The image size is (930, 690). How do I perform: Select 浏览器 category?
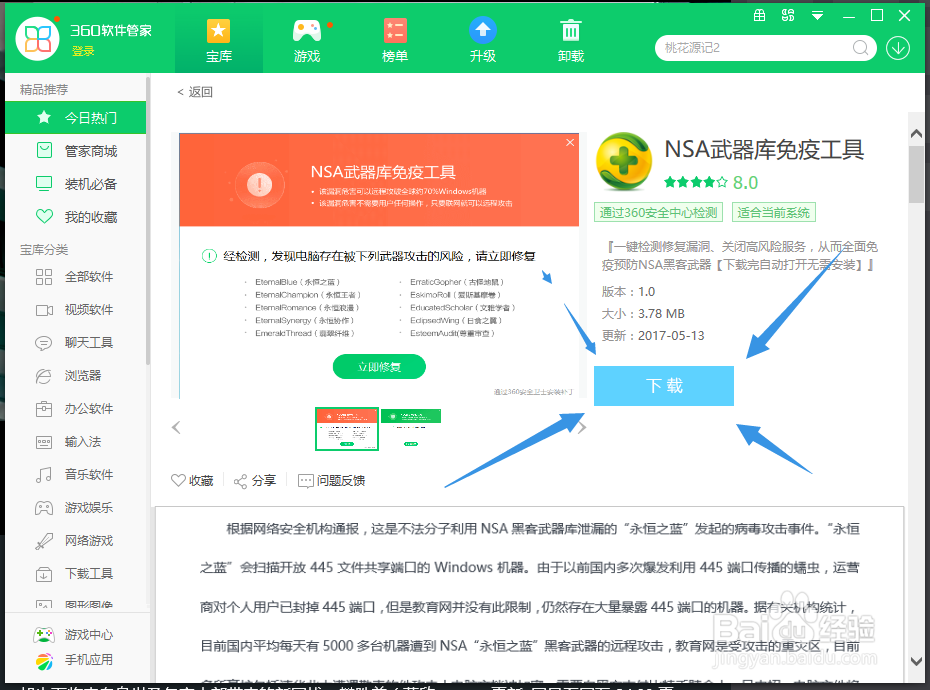(x=75, y=376)
